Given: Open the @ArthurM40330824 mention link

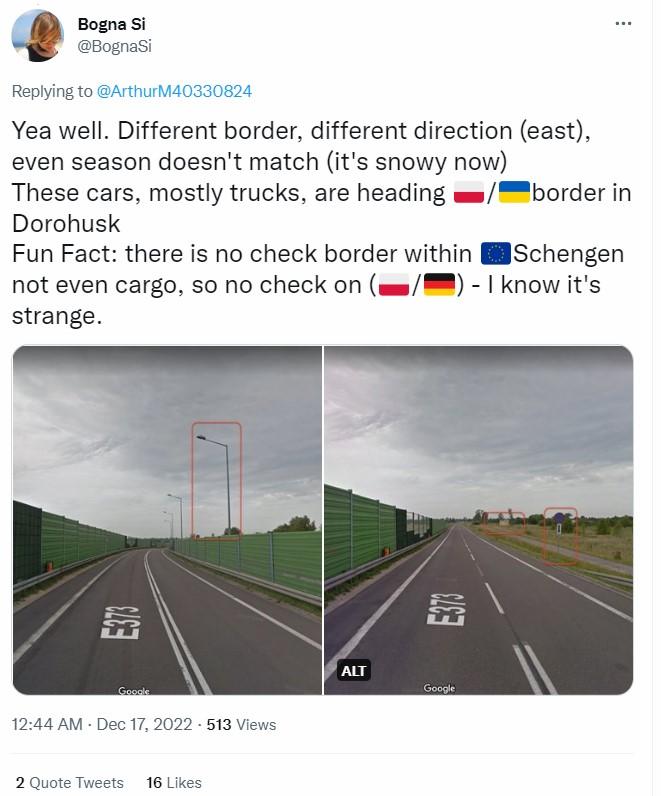Looking at the screenshot, I should click(174, 91).
